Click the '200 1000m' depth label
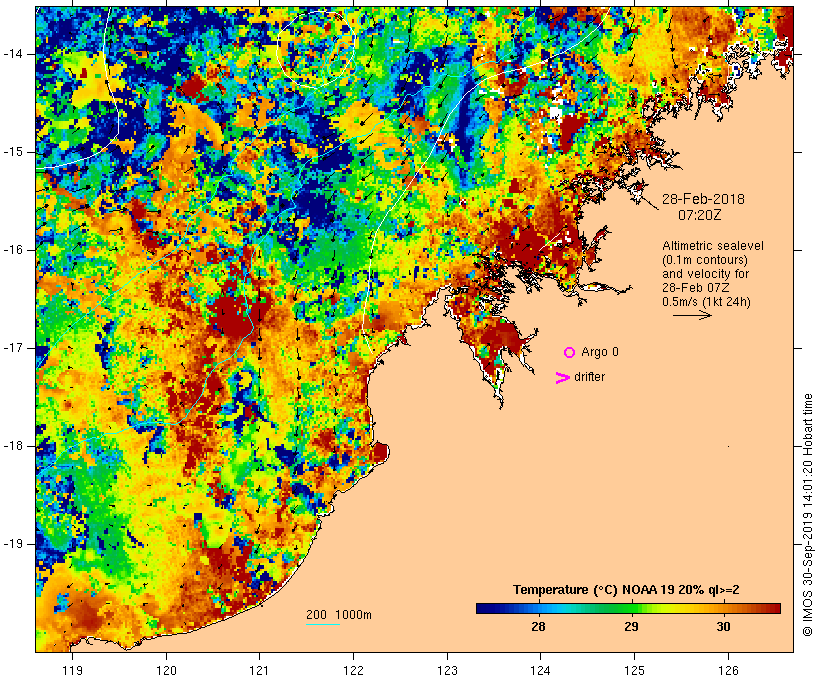This screenshot has height=680, width=820. point(339,615)
